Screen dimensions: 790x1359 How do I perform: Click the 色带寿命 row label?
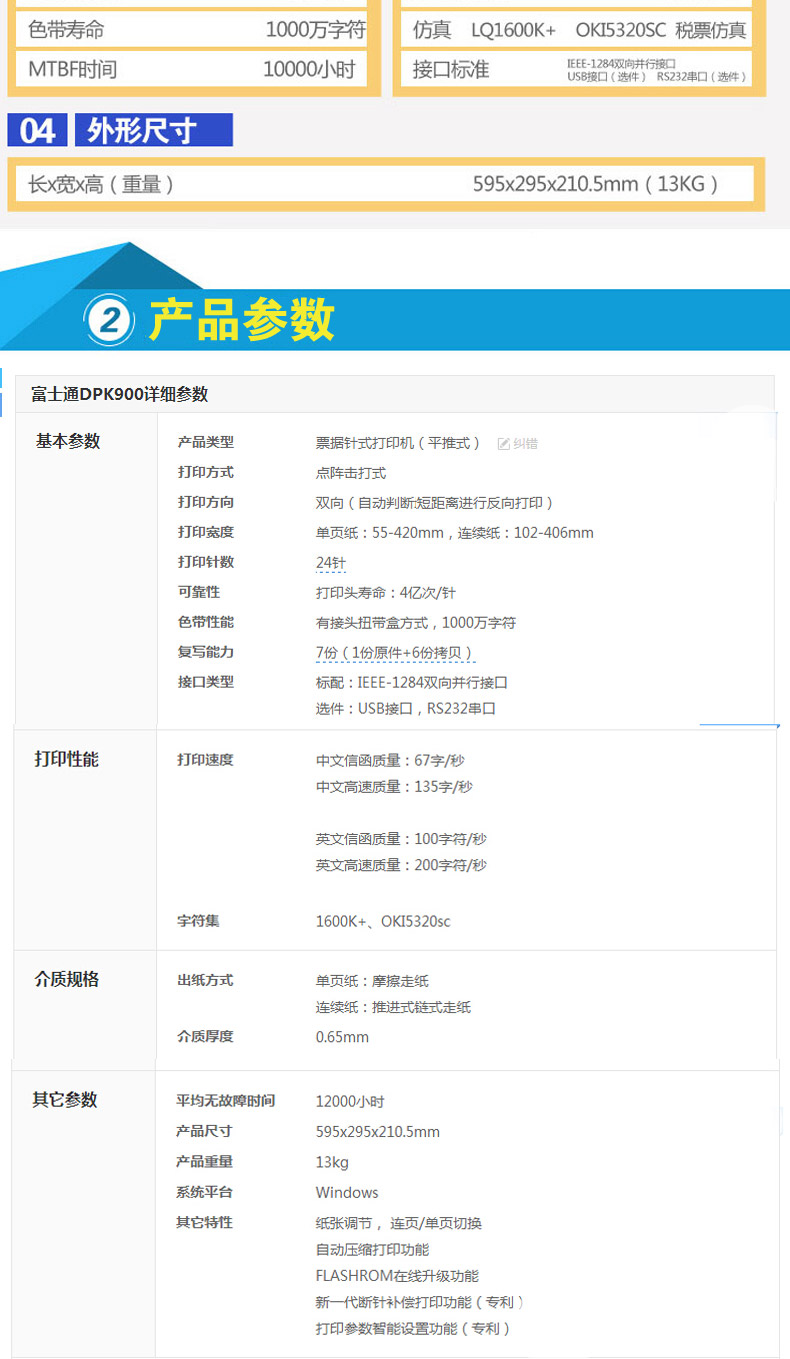66,30
